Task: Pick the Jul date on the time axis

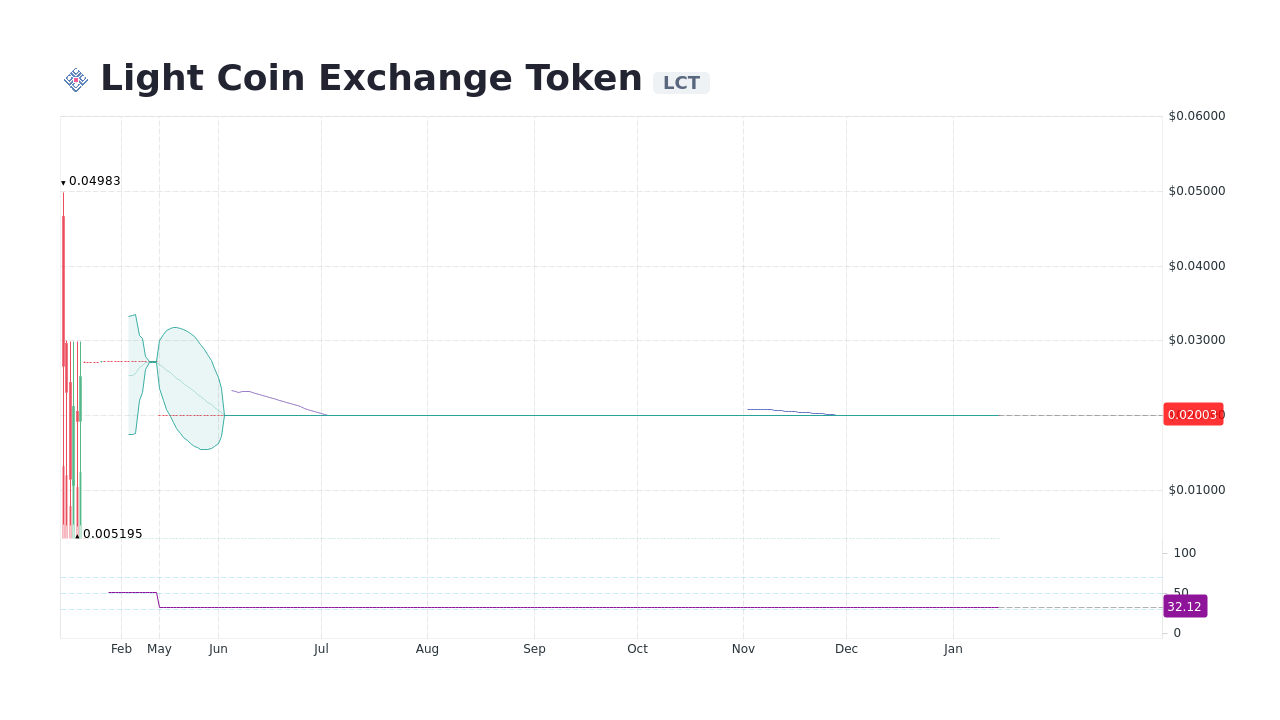Action: 321,649
